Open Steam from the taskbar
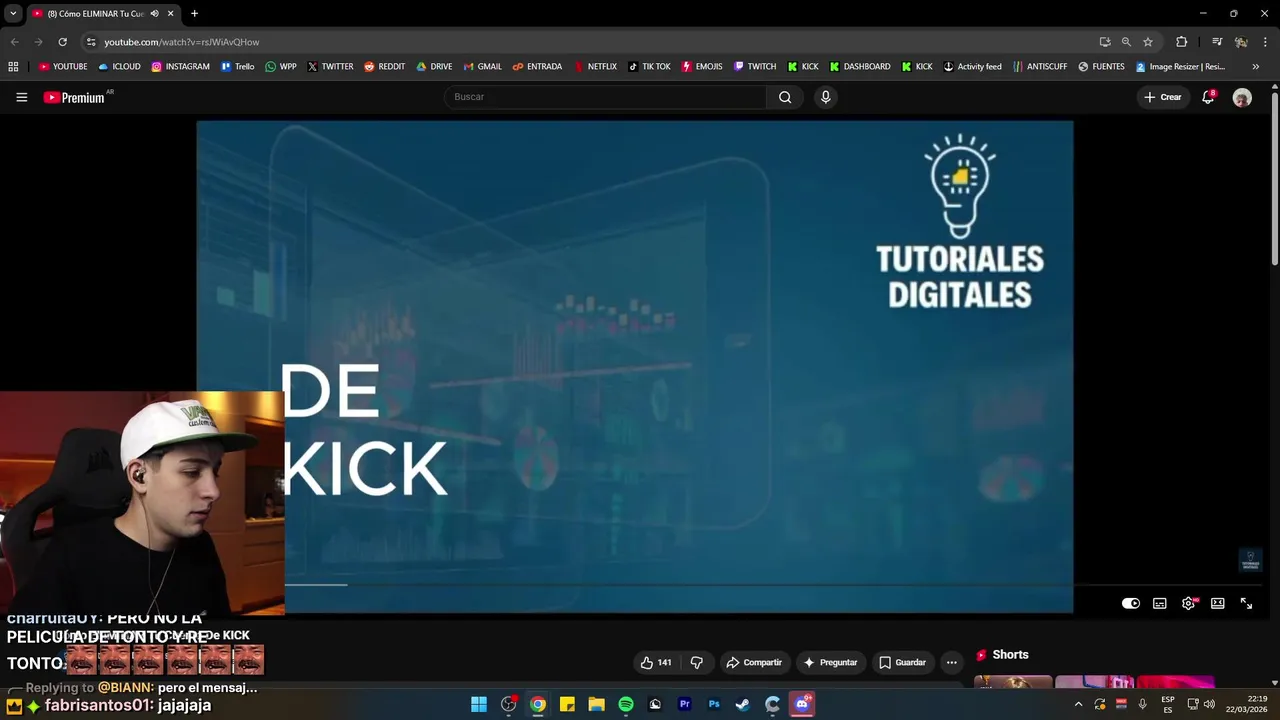Screen dimensions: 1280x720 743,704
